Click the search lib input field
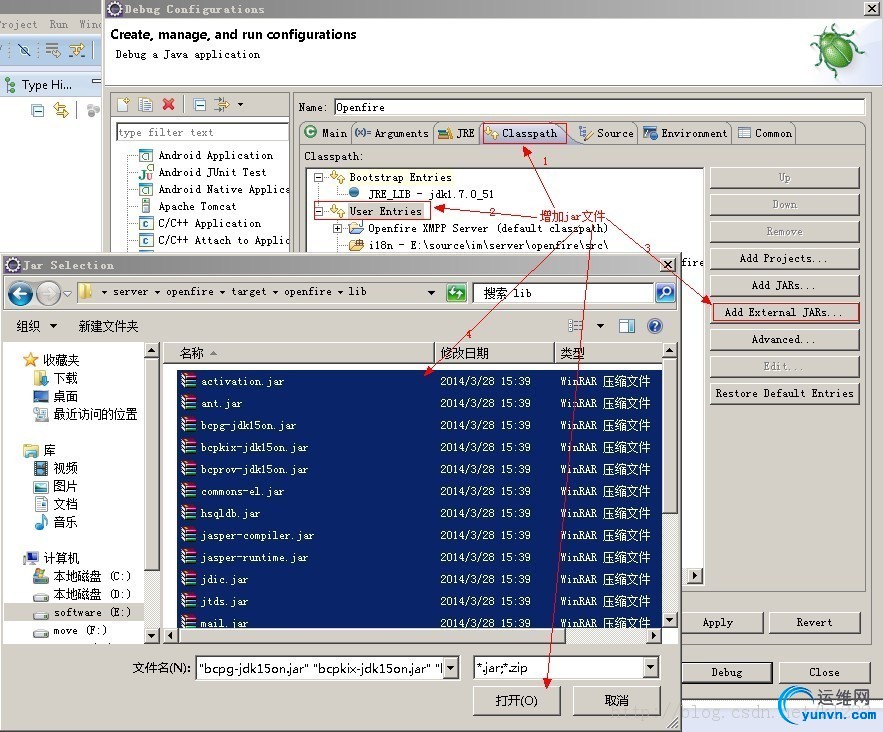Screen dimensions: 883x732 (563, 293)
